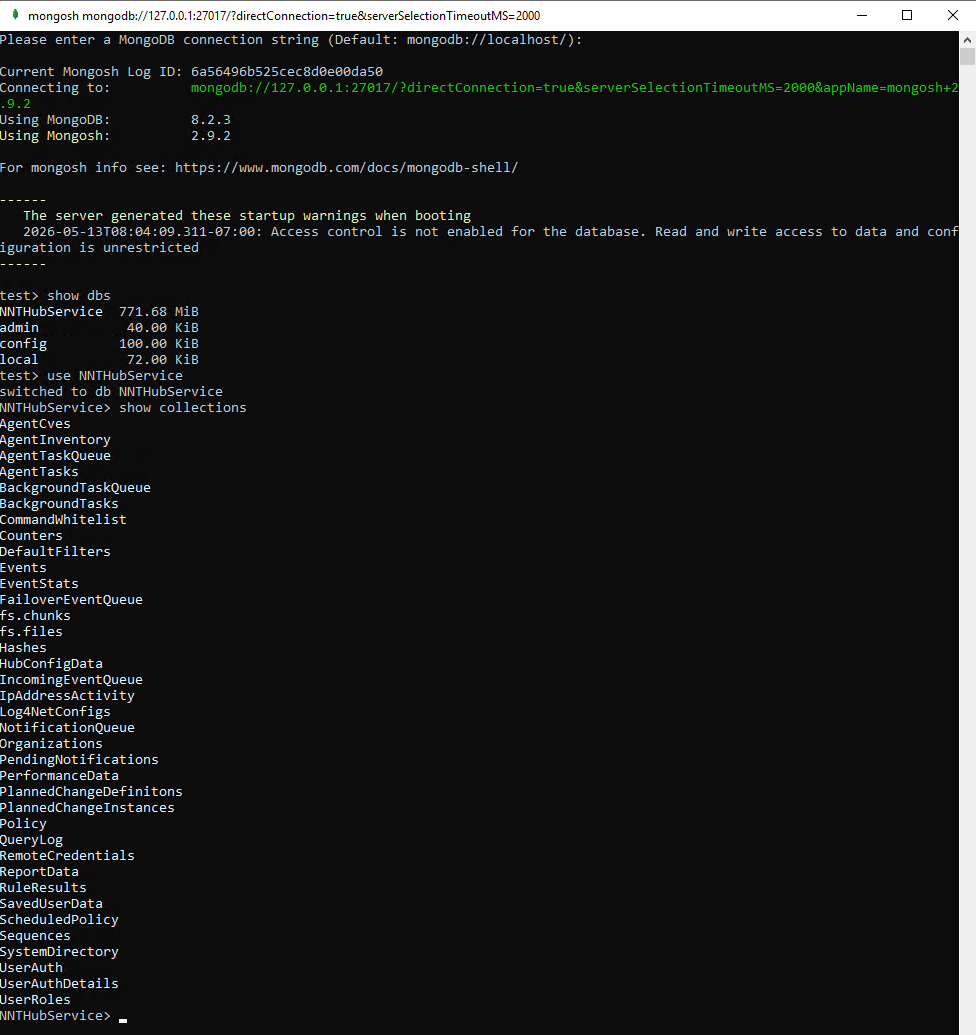Image resolution: width=976 pixels, height=1035 pixels.
Task: Click the Policy collection name
Action: pos(23,824)
